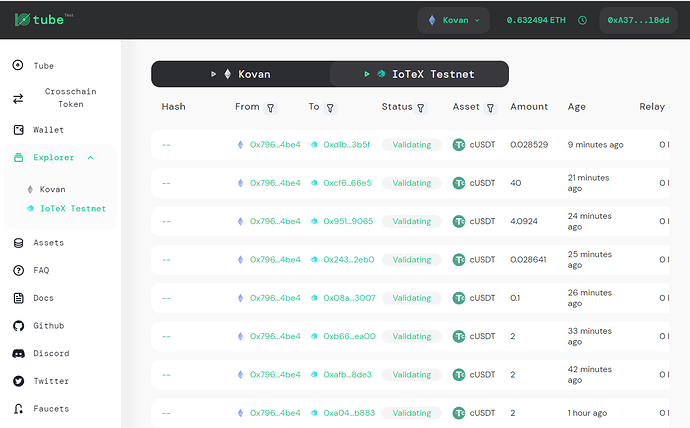Select IoTeX Testnet under Explorer submenu
The image size is (690, 428).
click(73, 209)
